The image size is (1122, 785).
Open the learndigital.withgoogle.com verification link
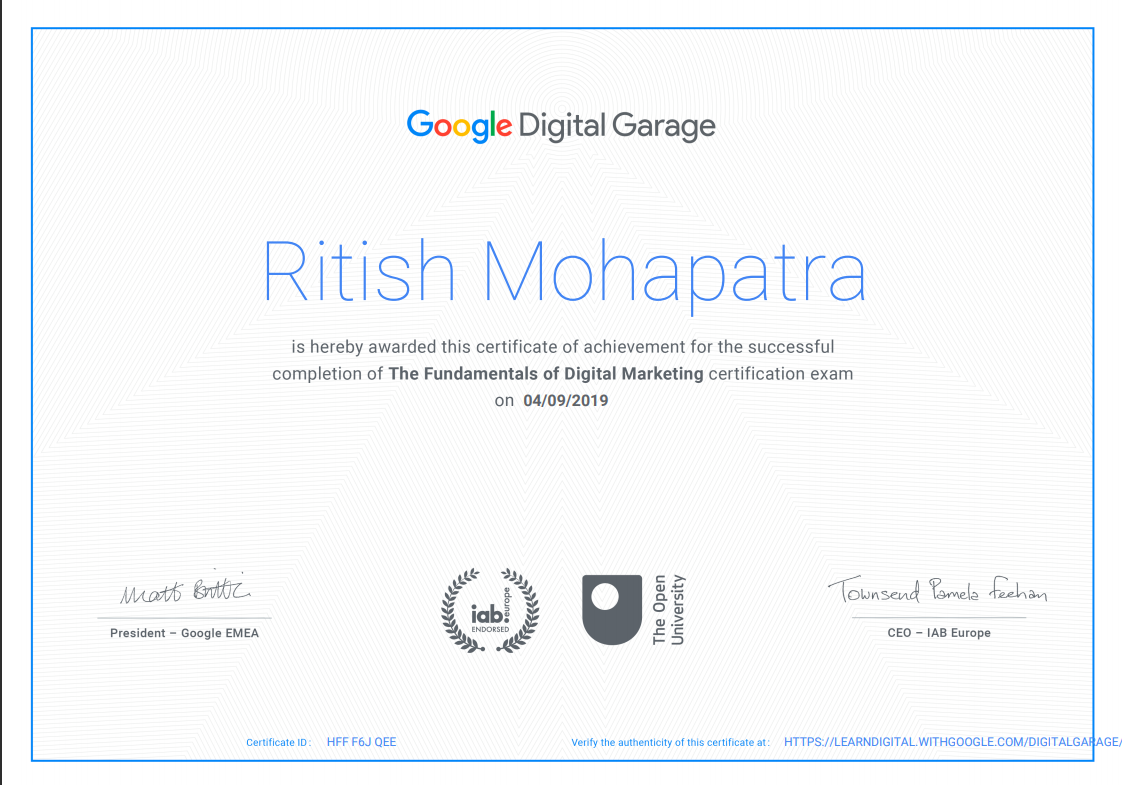pos(952,742)
